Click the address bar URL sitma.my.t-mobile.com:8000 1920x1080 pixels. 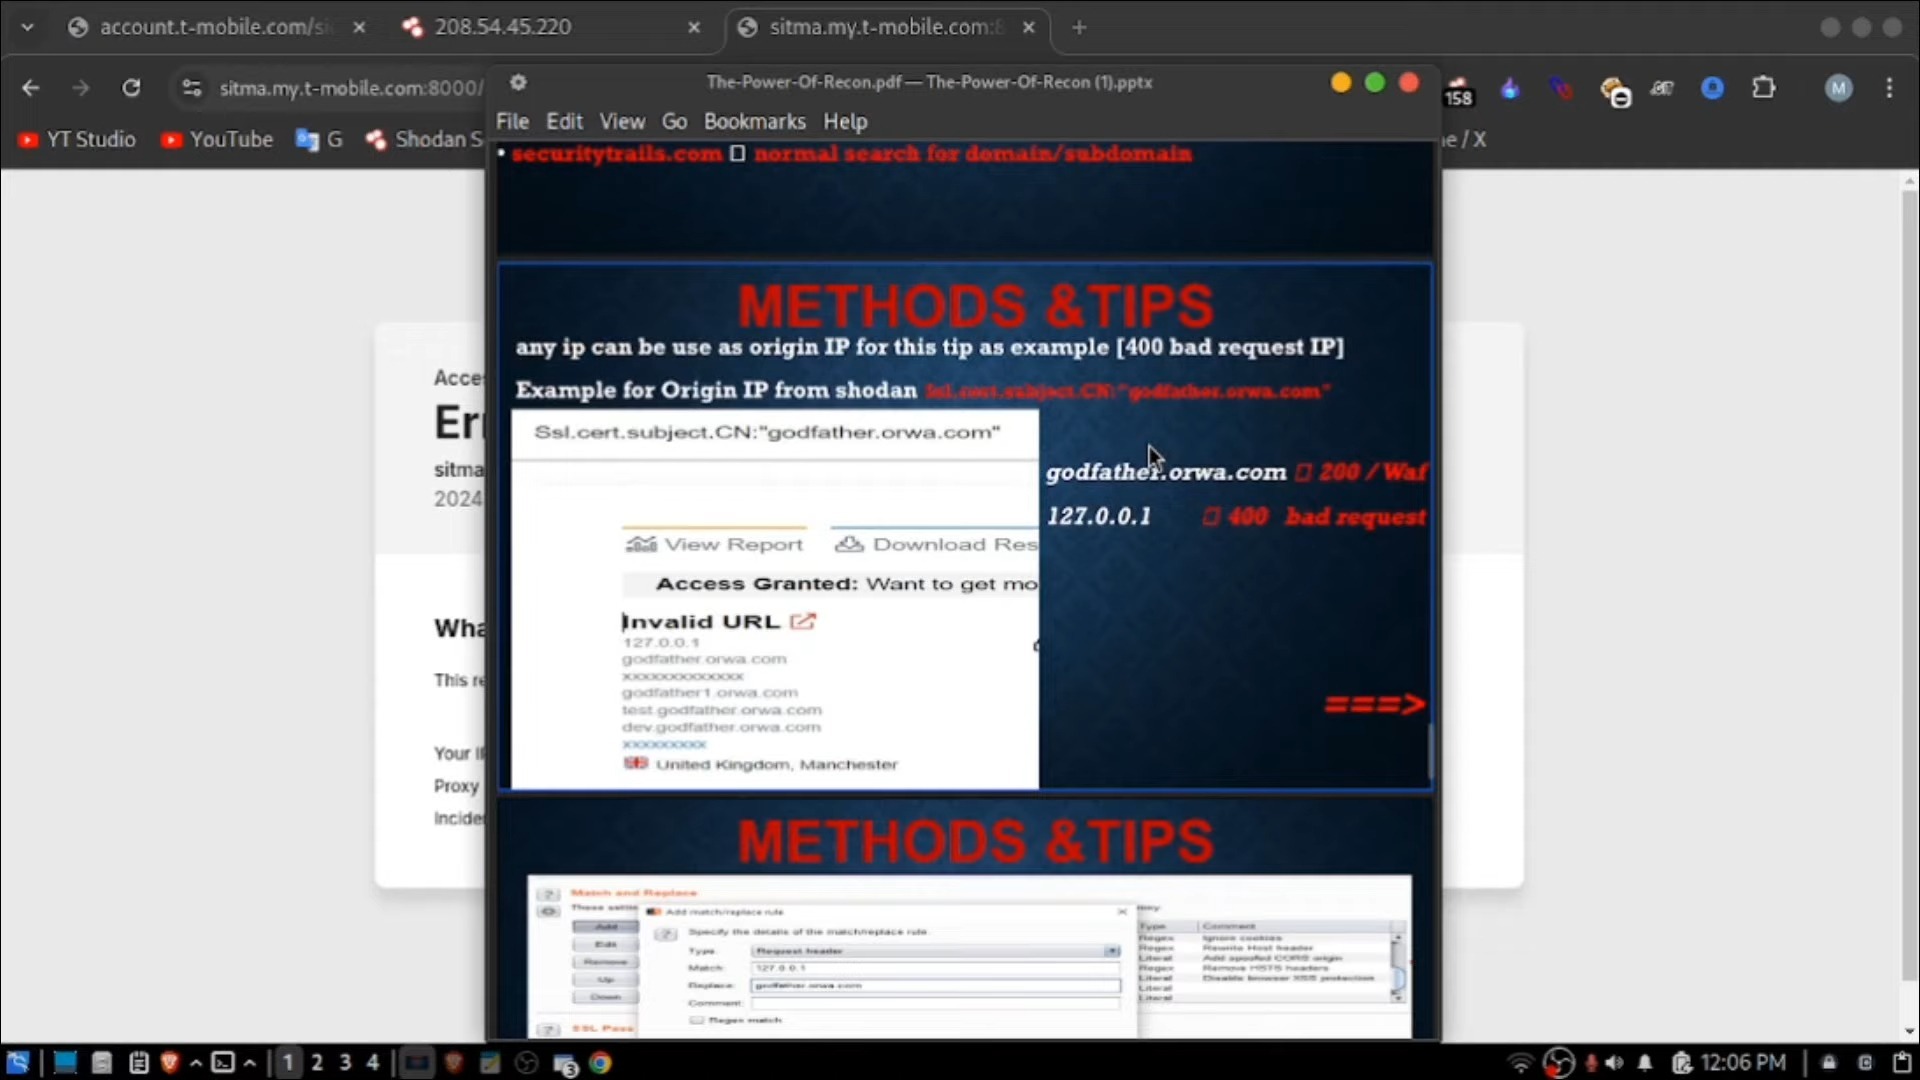click(350, 88)
